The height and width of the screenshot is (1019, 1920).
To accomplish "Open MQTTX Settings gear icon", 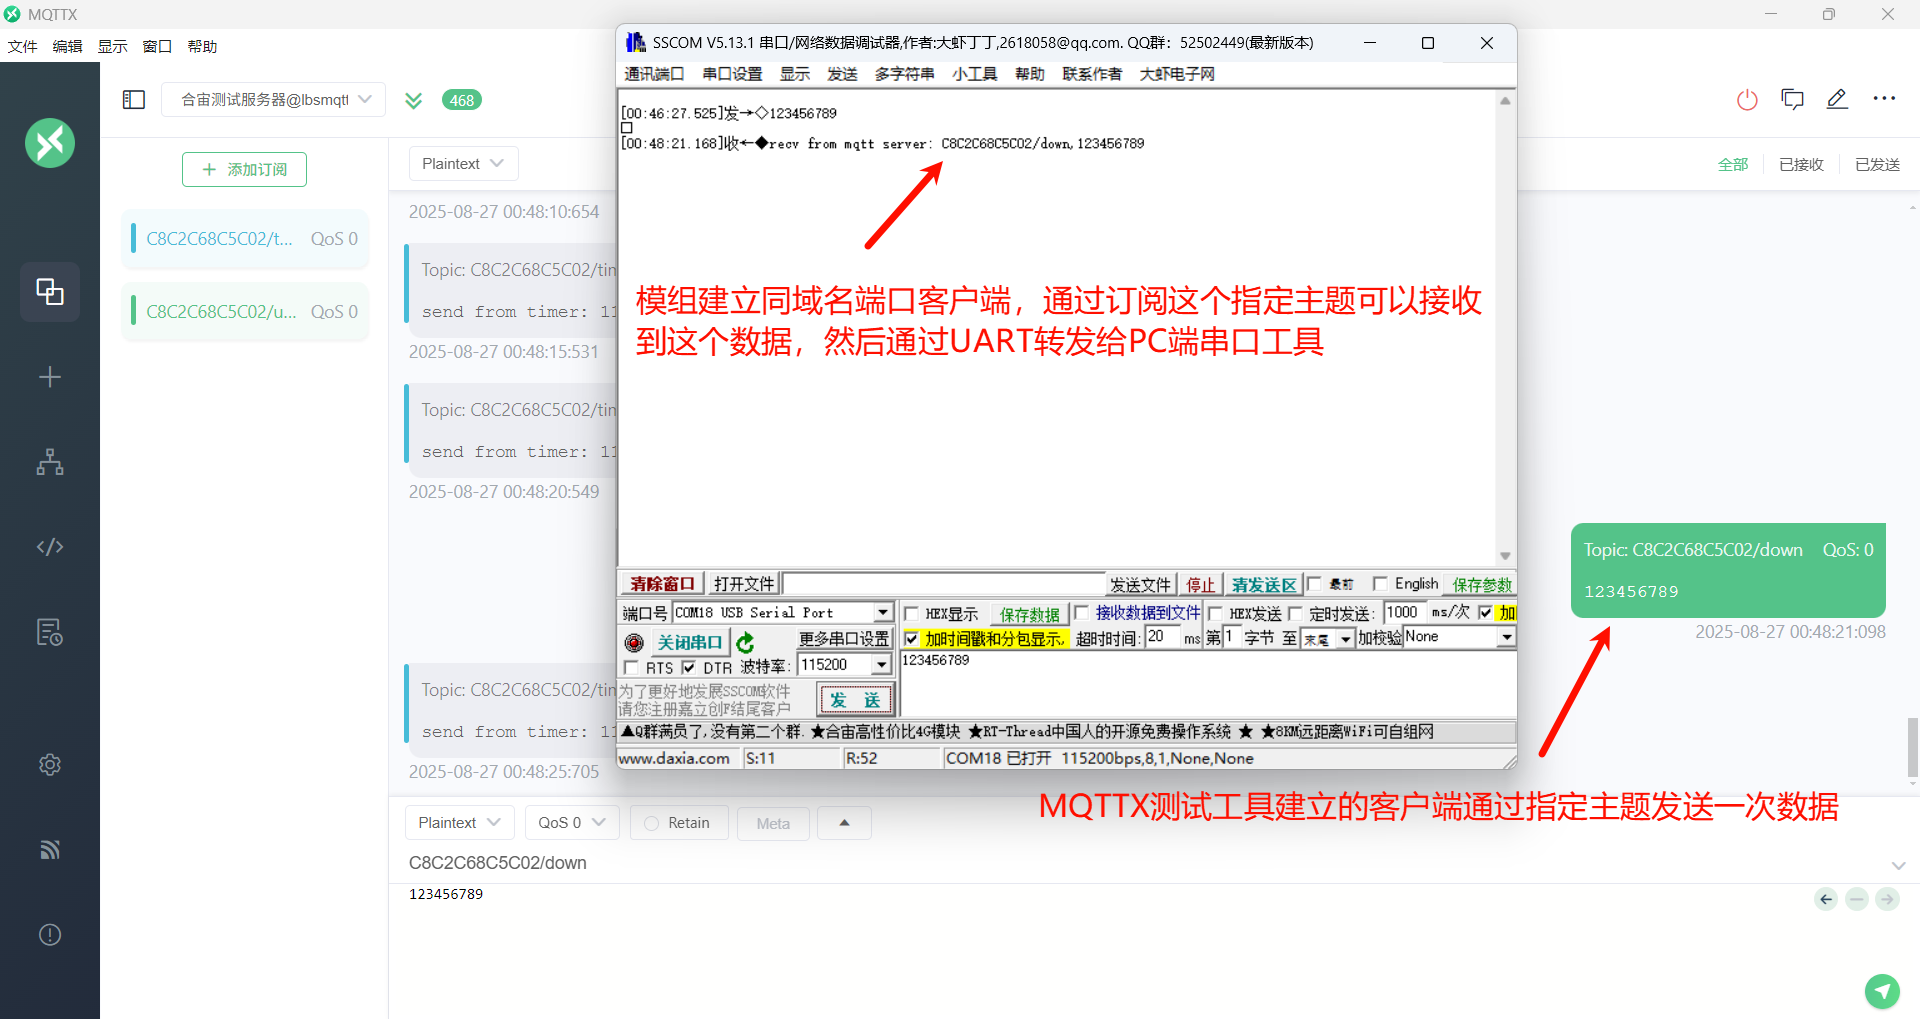I will 50,765.
